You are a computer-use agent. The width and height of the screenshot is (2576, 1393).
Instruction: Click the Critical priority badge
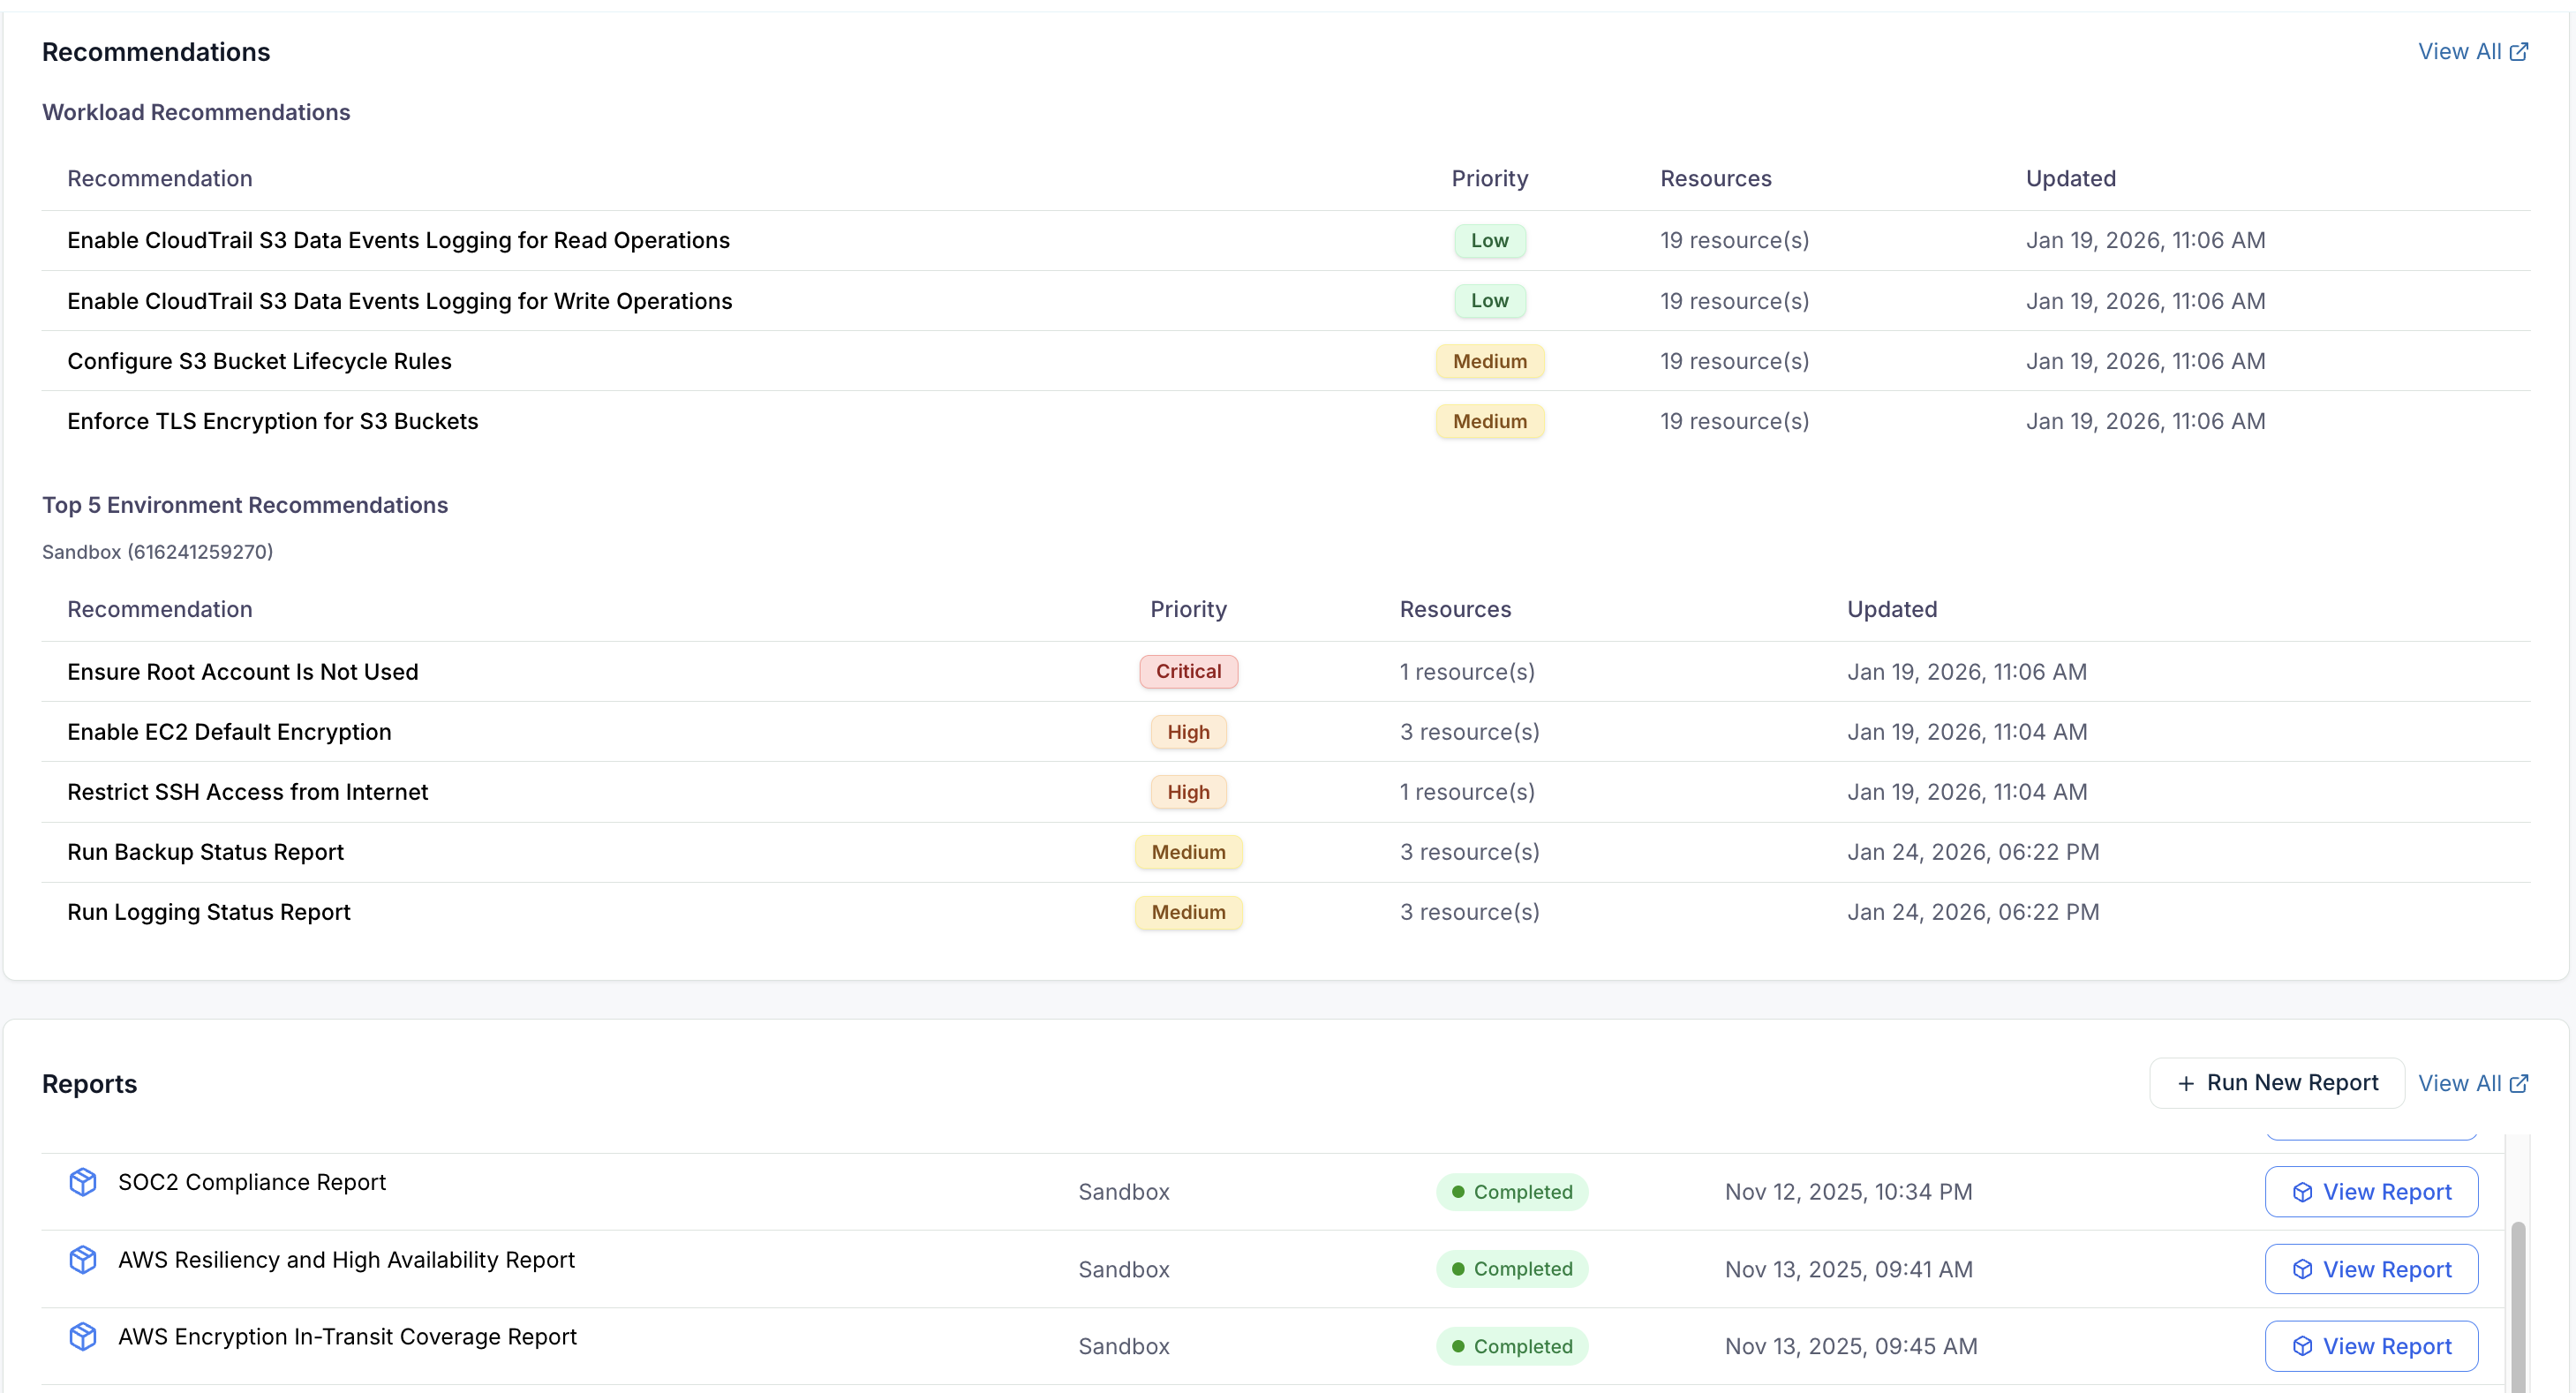tap(1188, 671)
